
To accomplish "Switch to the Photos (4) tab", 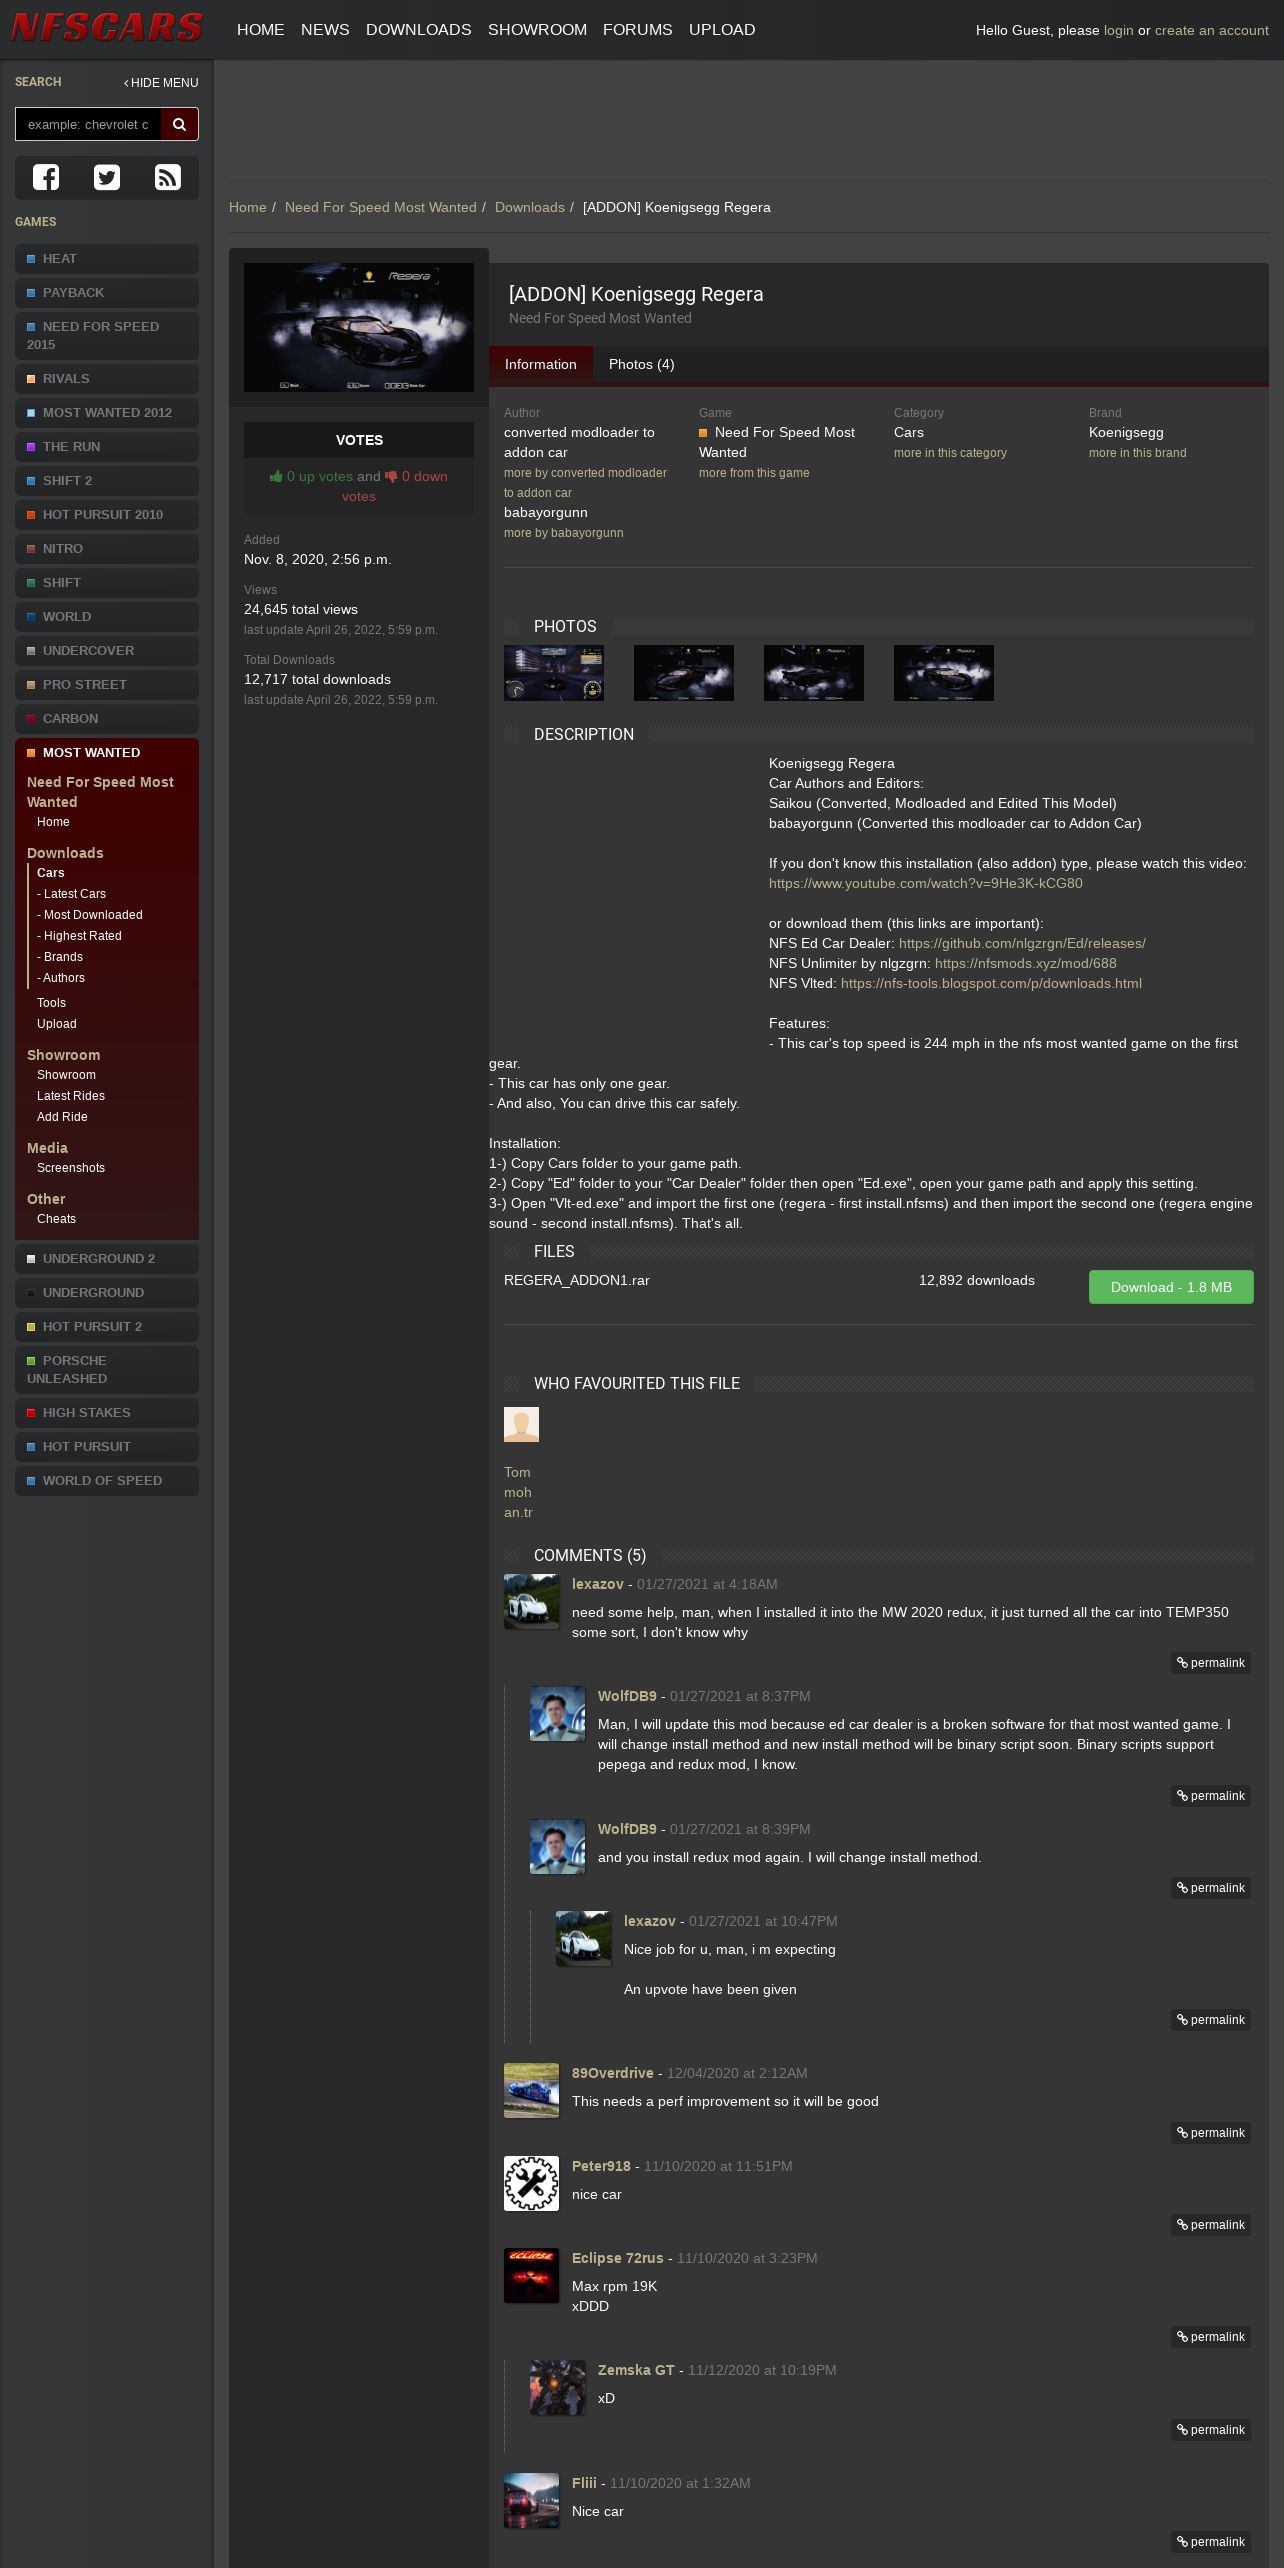I will (642, 365).
